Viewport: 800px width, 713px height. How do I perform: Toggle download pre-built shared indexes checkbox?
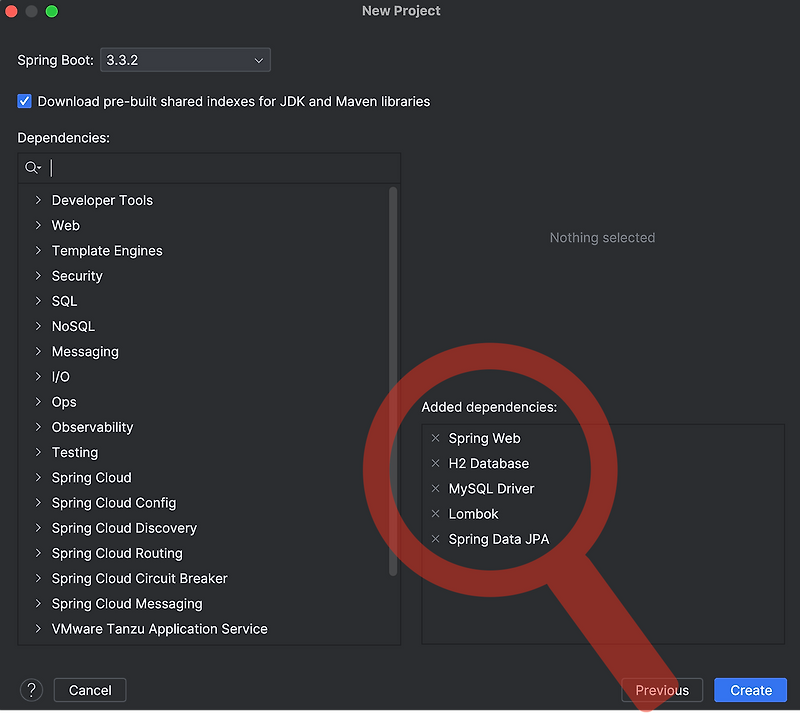pos(24,101)
